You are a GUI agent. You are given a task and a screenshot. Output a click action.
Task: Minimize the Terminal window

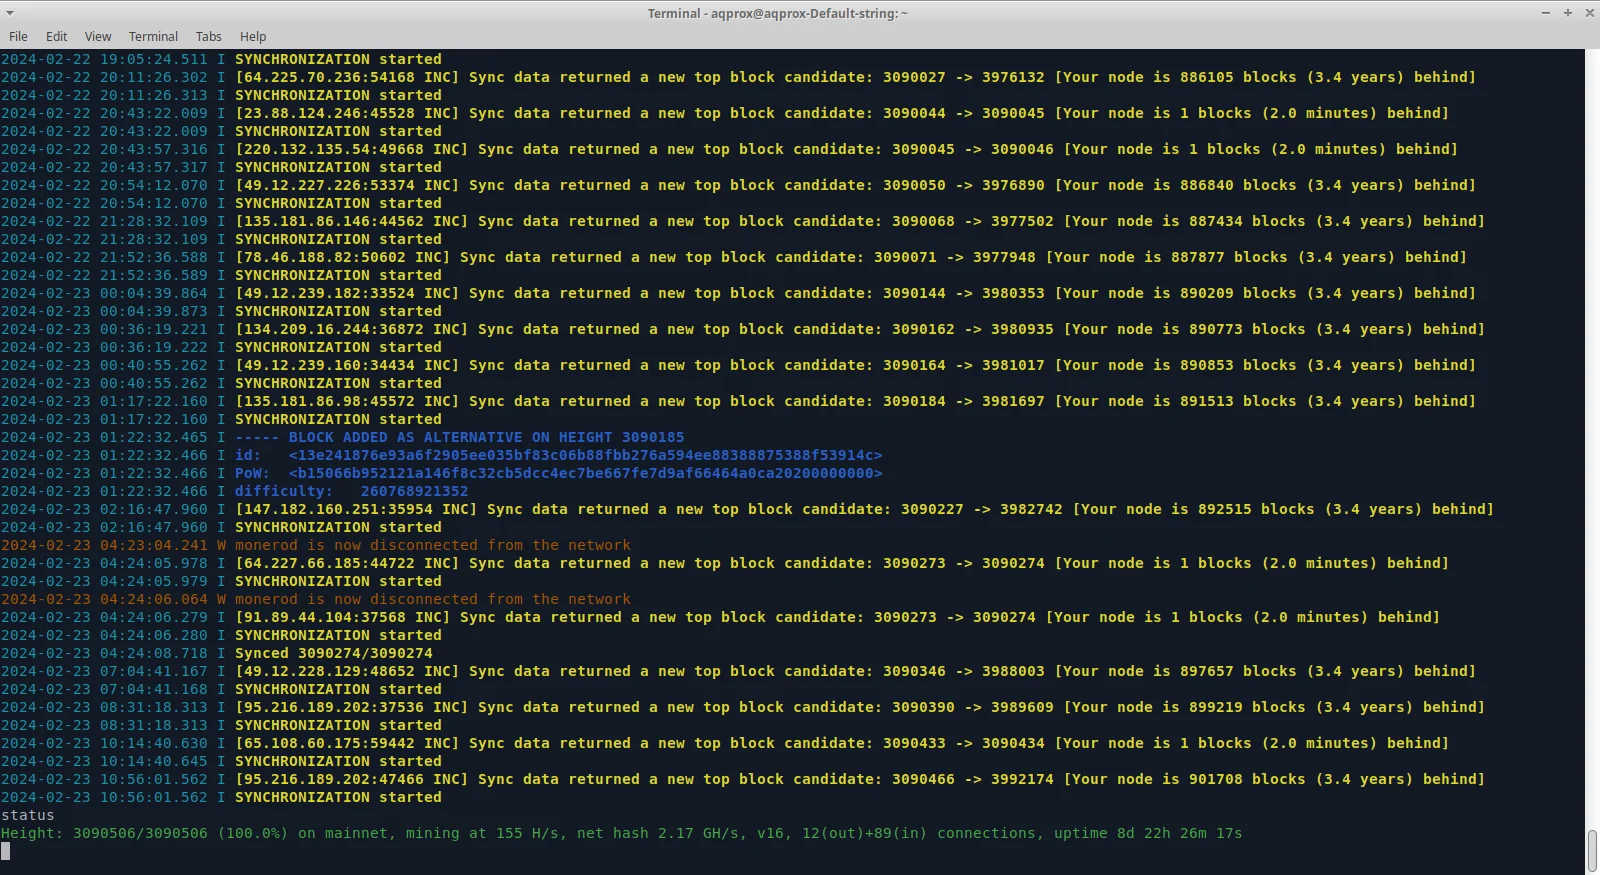tap(1545, 13)
